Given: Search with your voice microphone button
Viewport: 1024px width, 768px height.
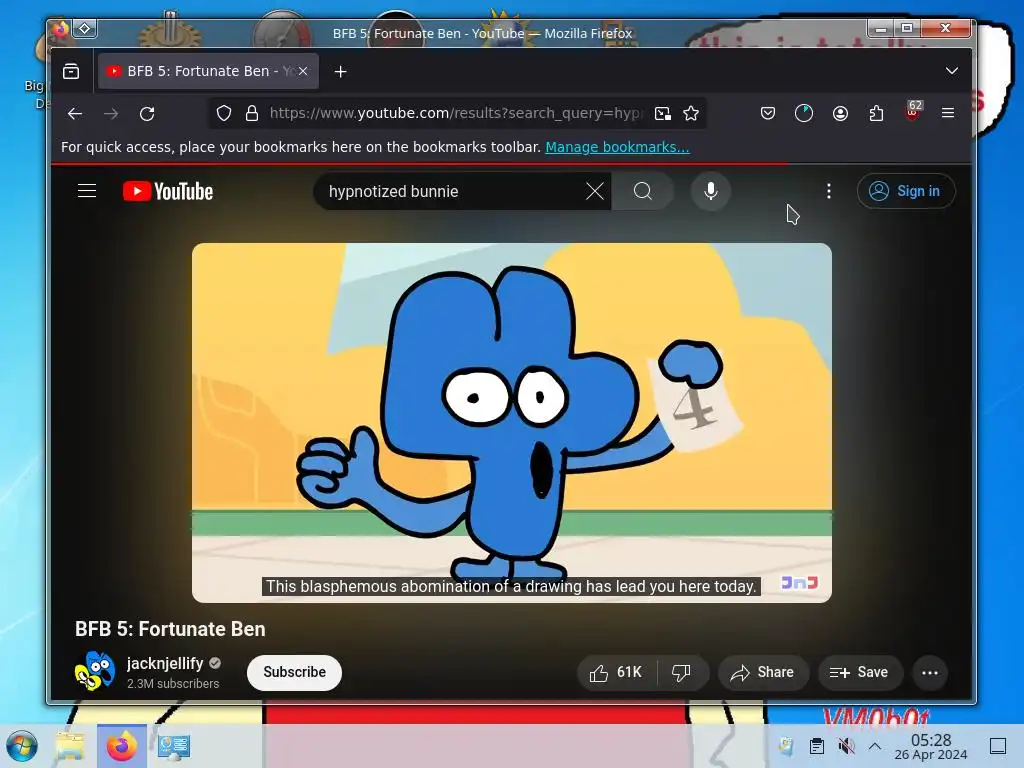Looking at the screenshot, I should 711,191.
